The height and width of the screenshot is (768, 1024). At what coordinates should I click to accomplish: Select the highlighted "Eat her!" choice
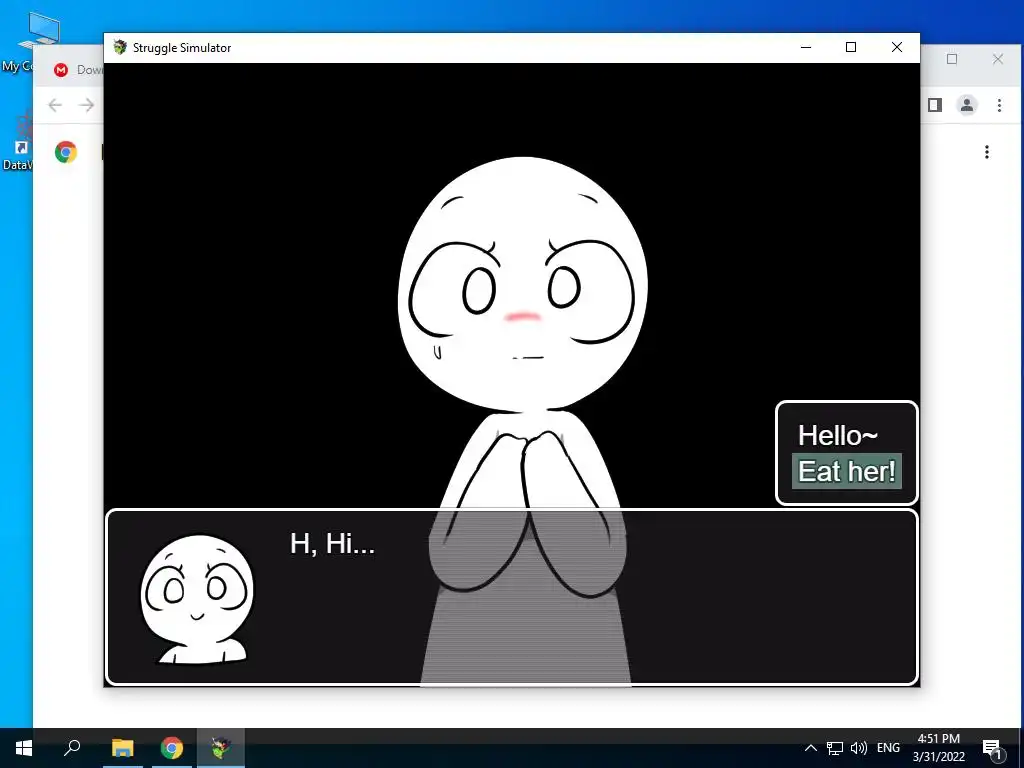pyautogui.click(x=846, y=471)
